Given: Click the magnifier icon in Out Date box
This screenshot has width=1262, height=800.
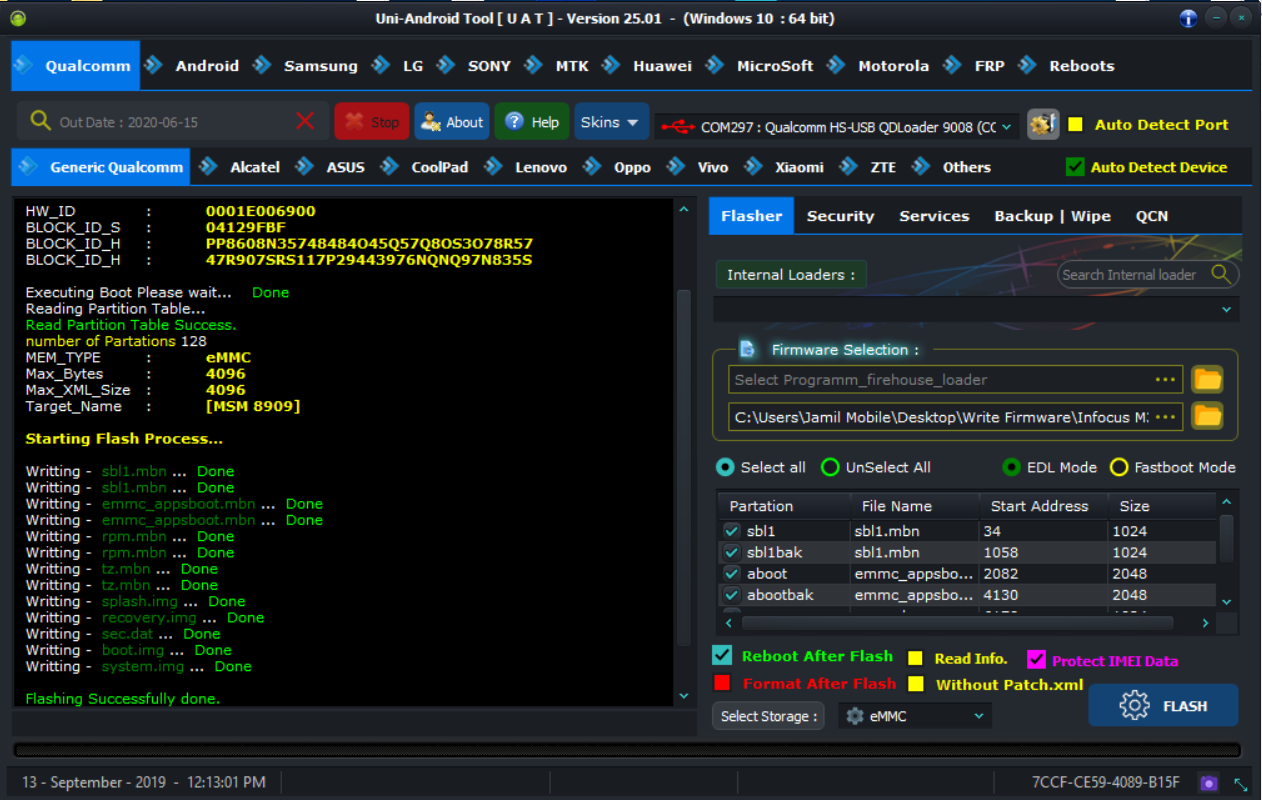Looking at the screenshot, I should [40, 121].
